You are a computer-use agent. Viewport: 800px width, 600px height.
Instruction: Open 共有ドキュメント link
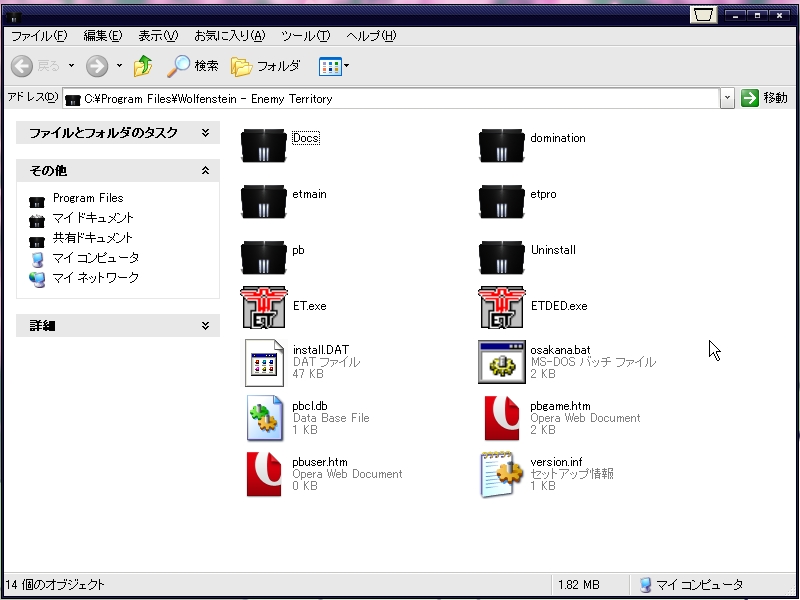(x=93, y=238)
